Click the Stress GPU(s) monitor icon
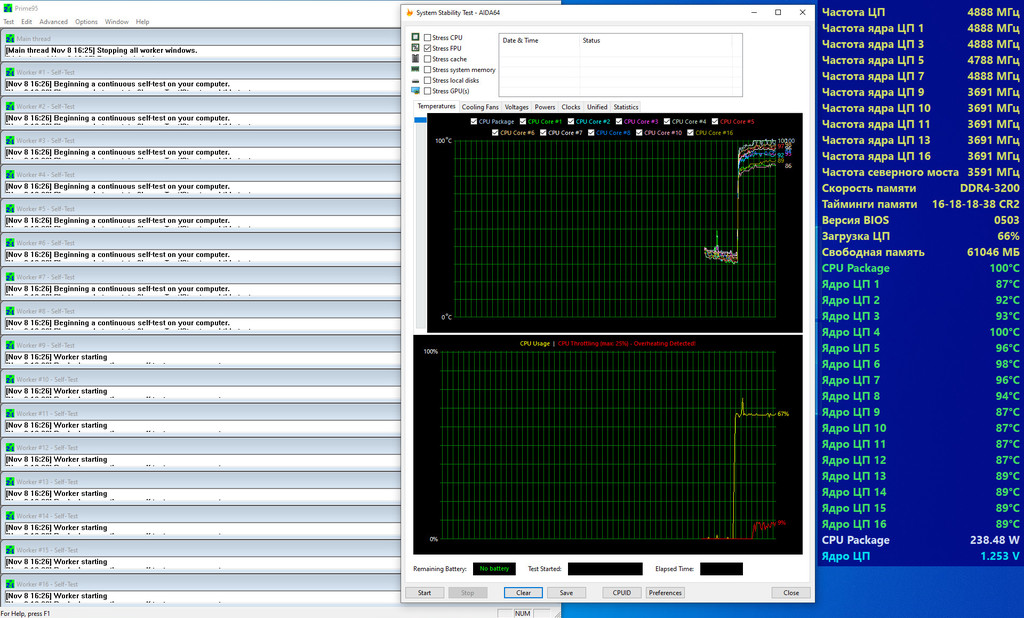1024x618 pixels. 415,91
